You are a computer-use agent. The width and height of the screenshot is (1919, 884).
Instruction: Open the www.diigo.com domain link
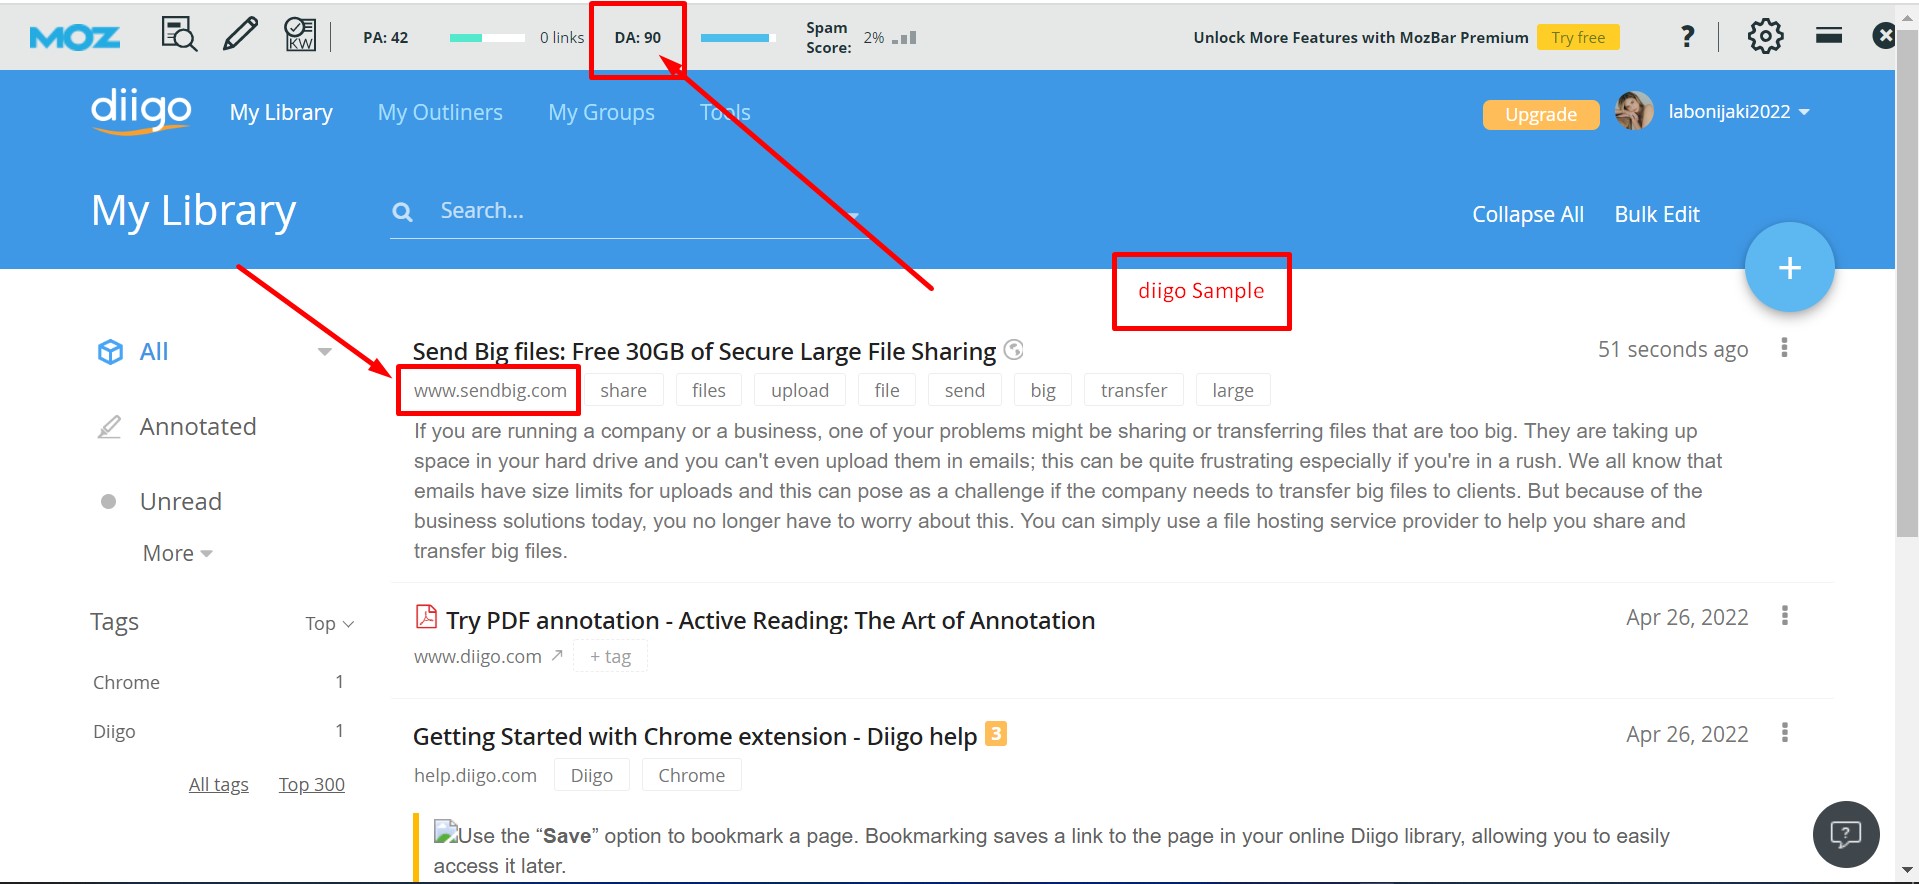(478, 656)
